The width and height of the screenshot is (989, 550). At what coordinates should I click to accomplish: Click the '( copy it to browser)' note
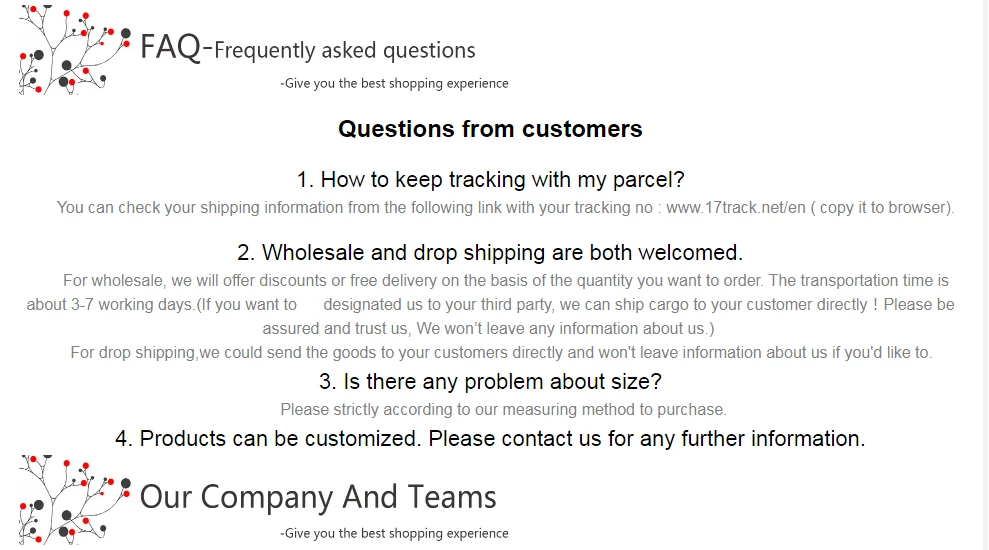[882, 208]
